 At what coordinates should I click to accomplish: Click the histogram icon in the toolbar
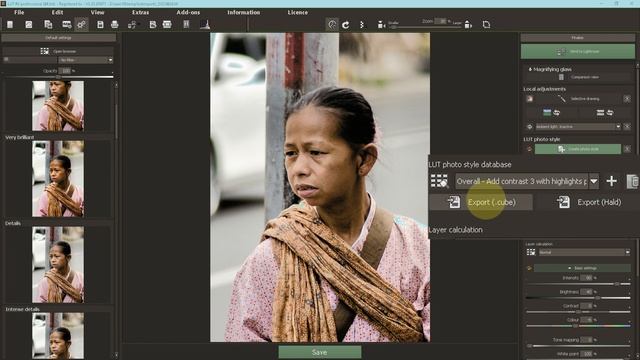[205, 24]
